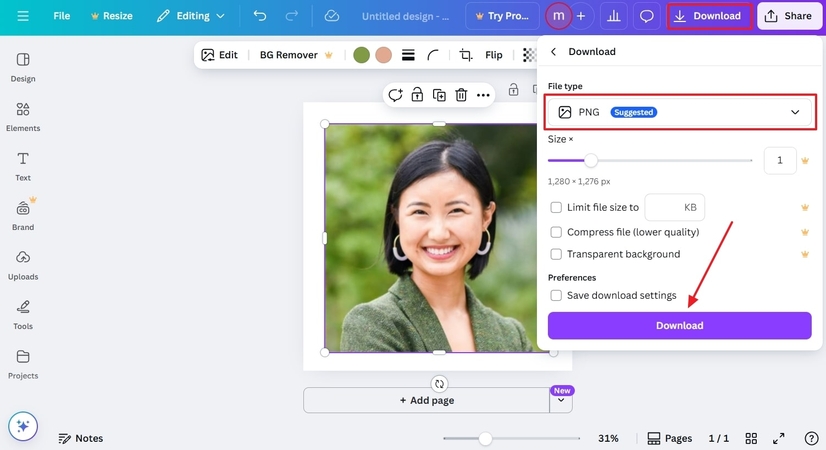826x450 pixels.
Task: Expand the Editing mode dropdown
Action: coord(191,16)
